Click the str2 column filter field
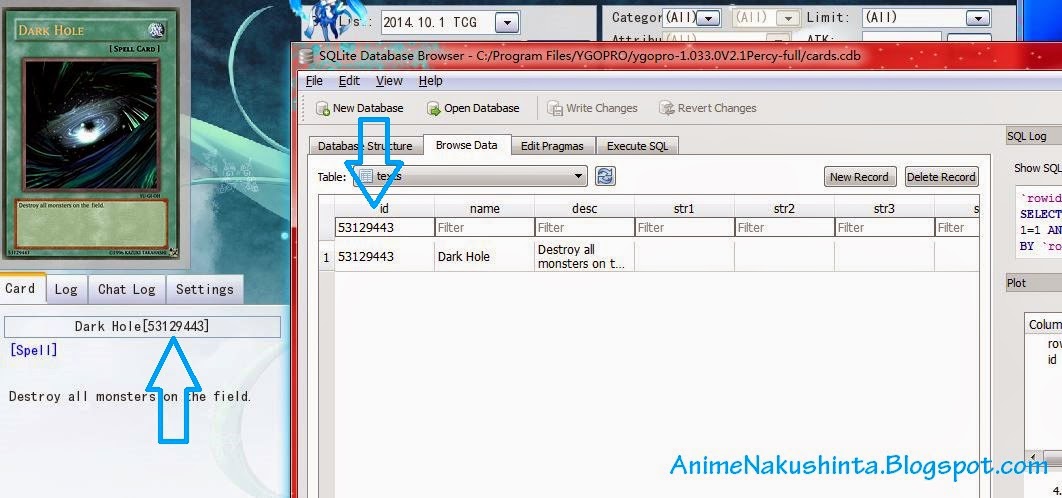The image size is (1062, 498). click(x=784, y=228)
